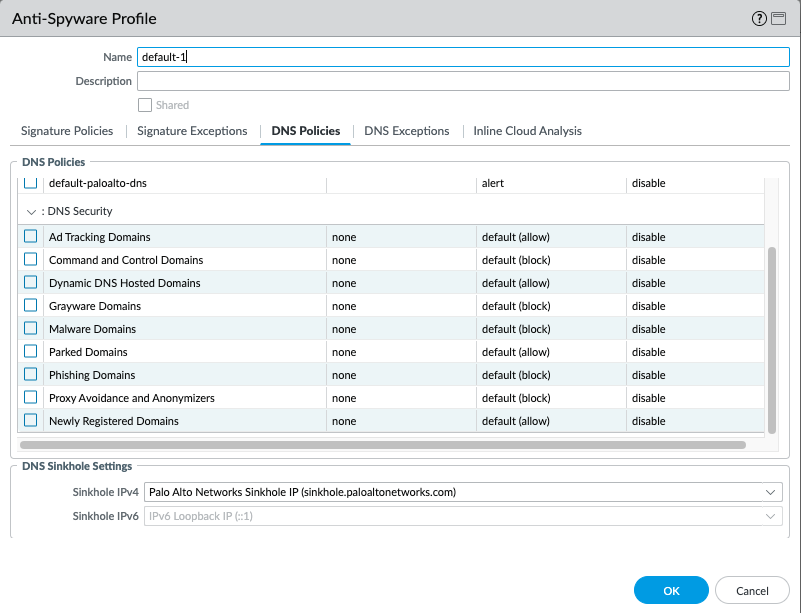Screen dimensions: 801x613
Task: Switch to the Signature Policies tab
Action: [x=66, y=131]
